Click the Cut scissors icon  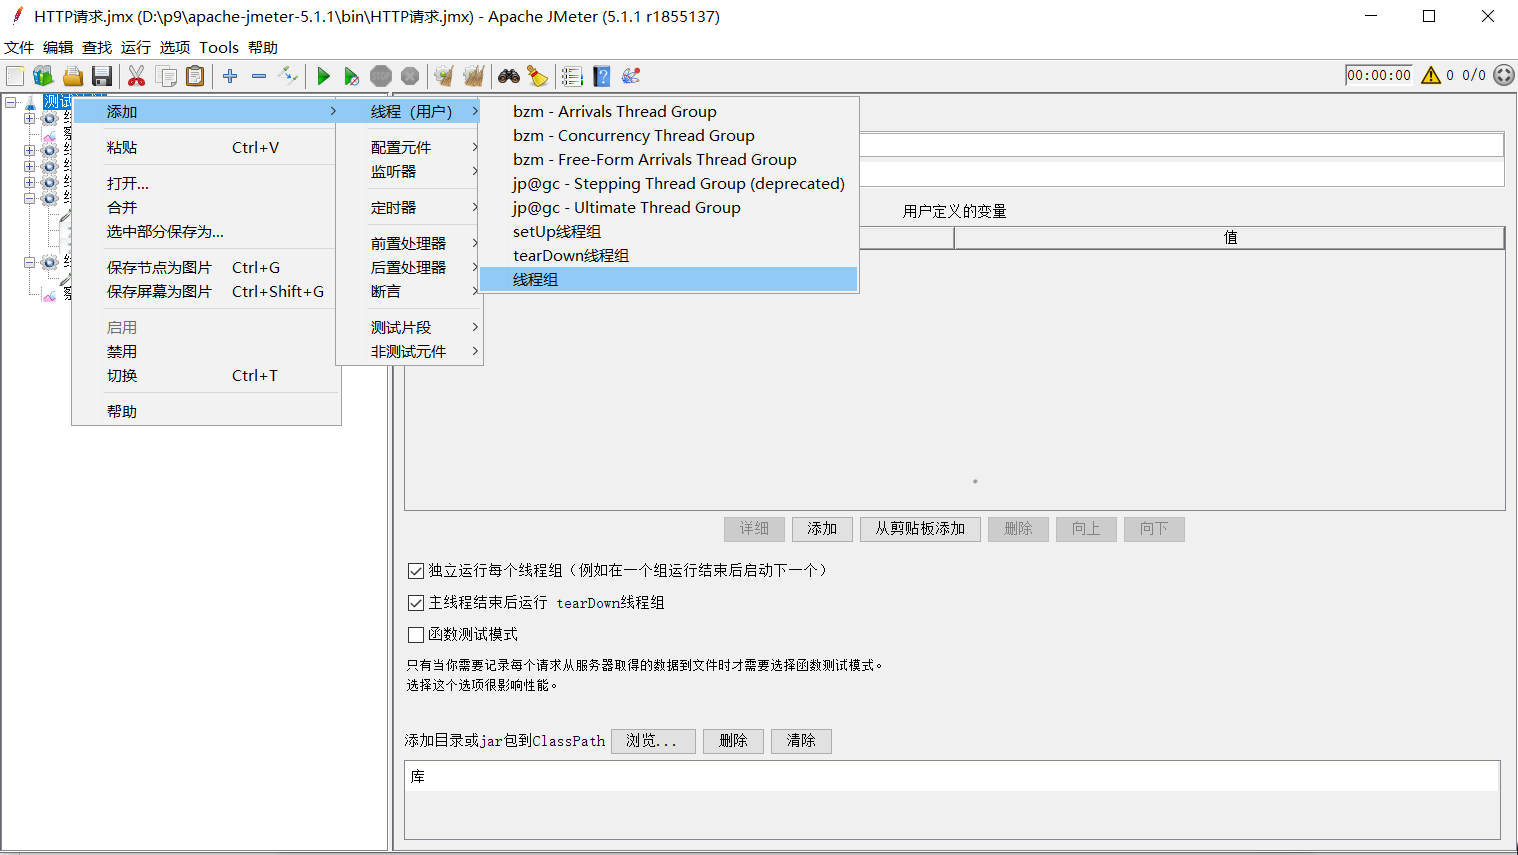(137, 76)
